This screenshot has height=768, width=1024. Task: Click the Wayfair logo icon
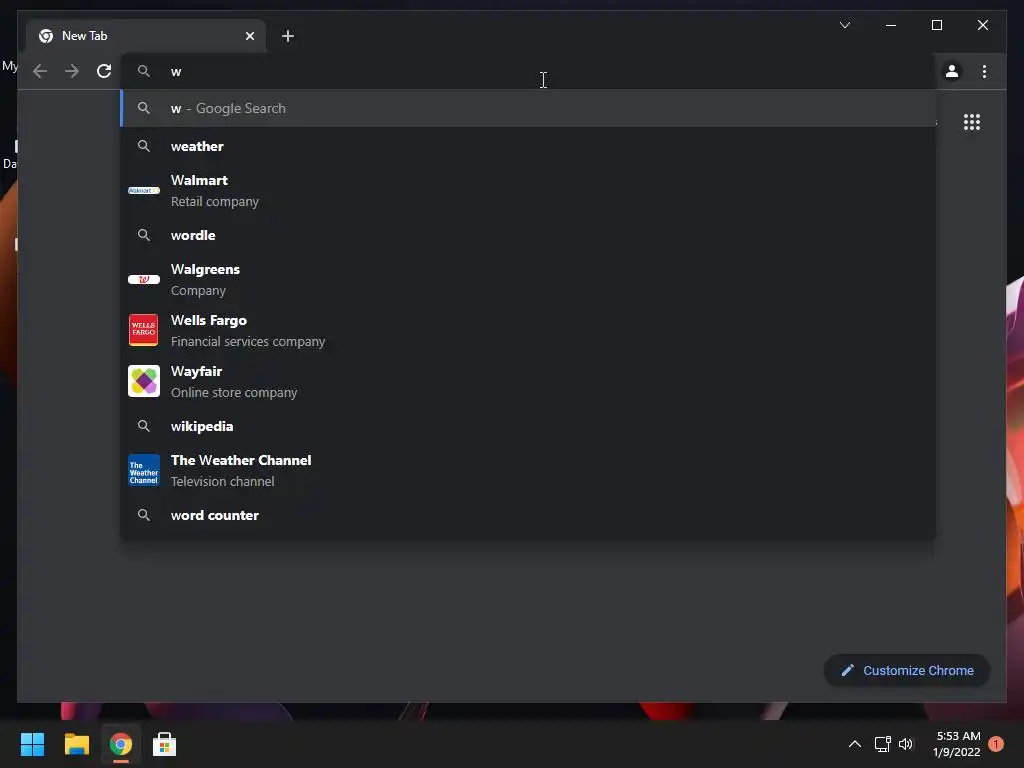click(144, 381)
